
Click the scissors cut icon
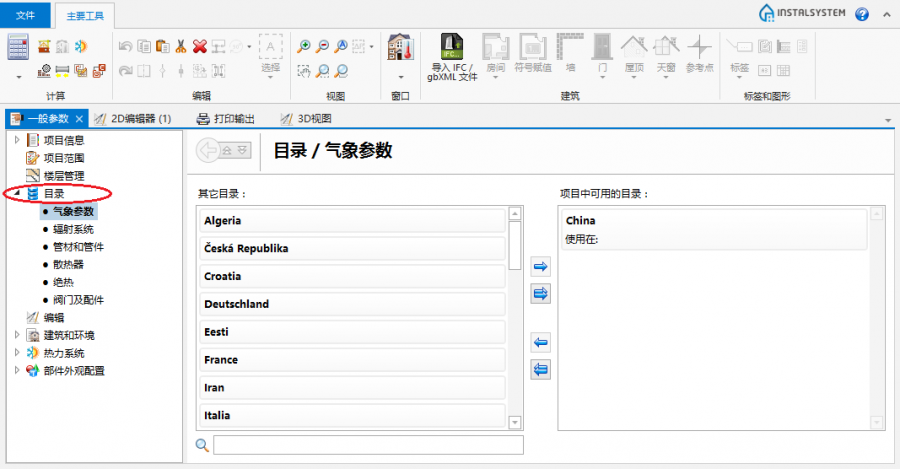tap(181, 46)
